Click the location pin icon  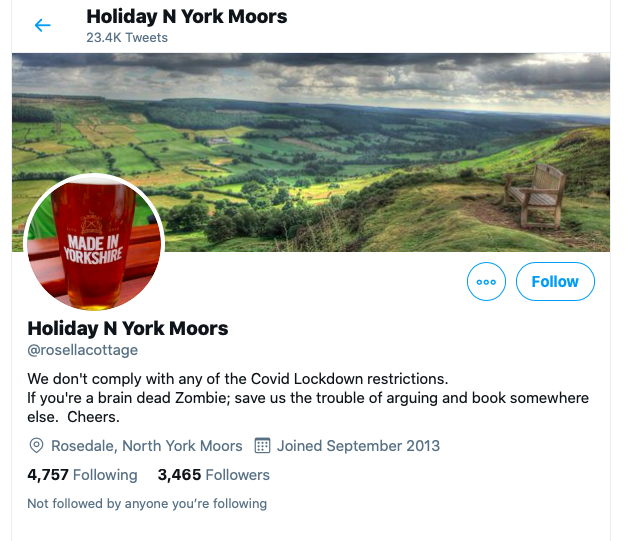(36, 445)
